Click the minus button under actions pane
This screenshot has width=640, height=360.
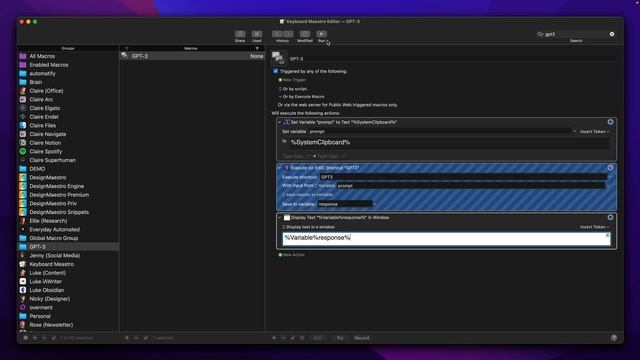[283, 338]
